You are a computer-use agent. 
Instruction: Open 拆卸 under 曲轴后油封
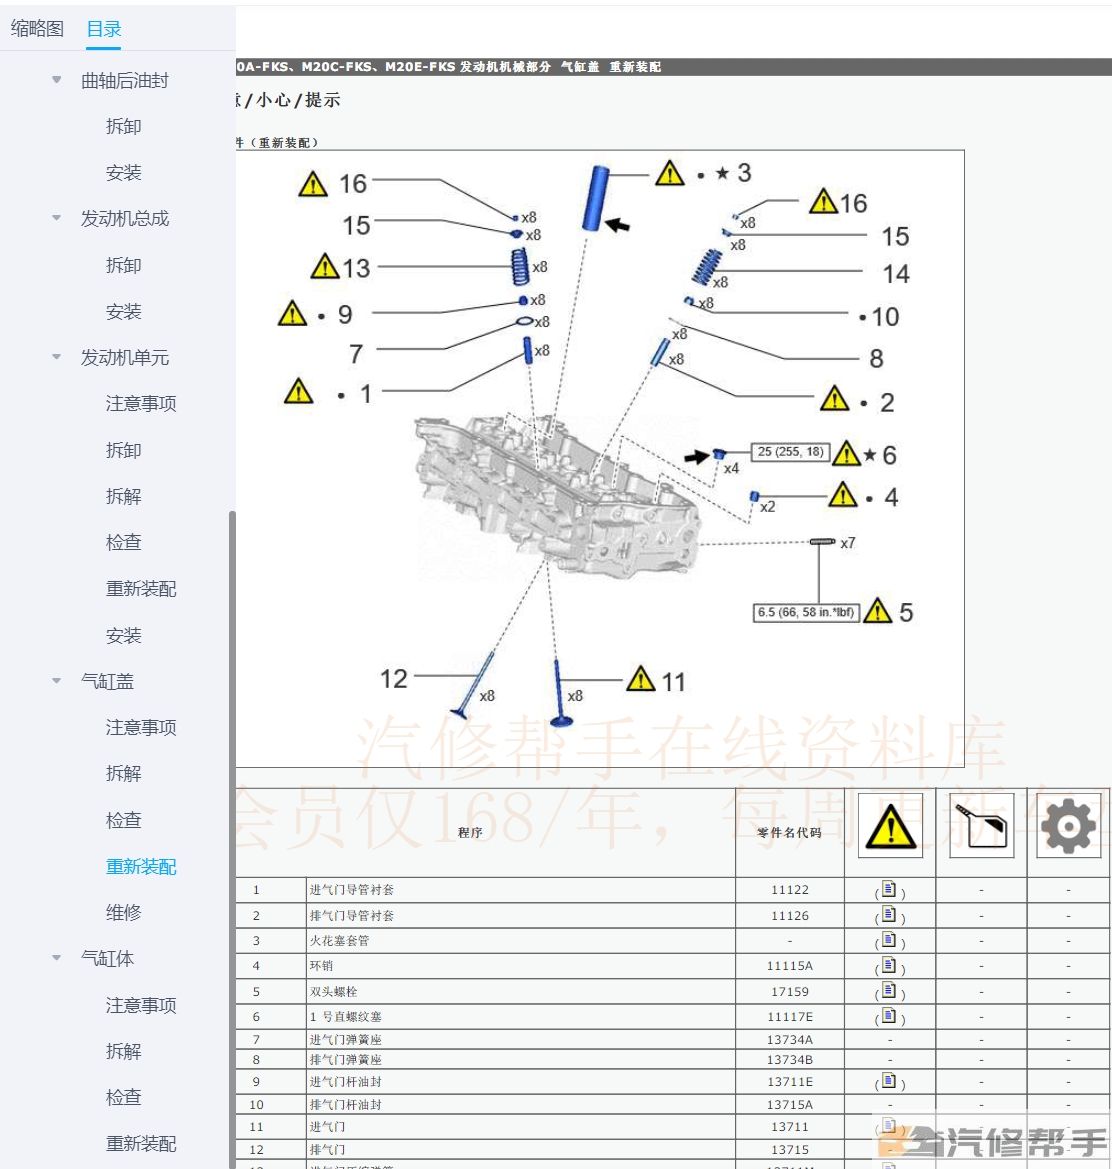(x=124, y=126)
